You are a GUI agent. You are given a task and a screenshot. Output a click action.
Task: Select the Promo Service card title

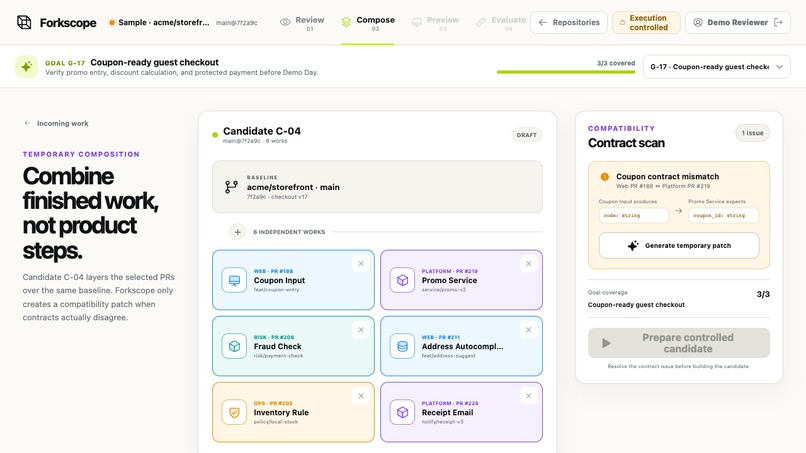(449, 280)
